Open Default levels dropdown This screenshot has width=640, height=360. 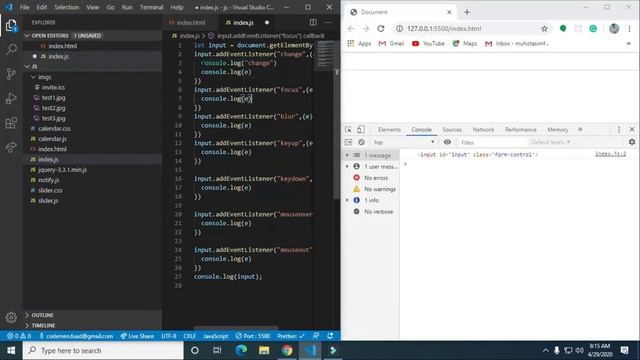pyautogui.click(x=550, y=142)
